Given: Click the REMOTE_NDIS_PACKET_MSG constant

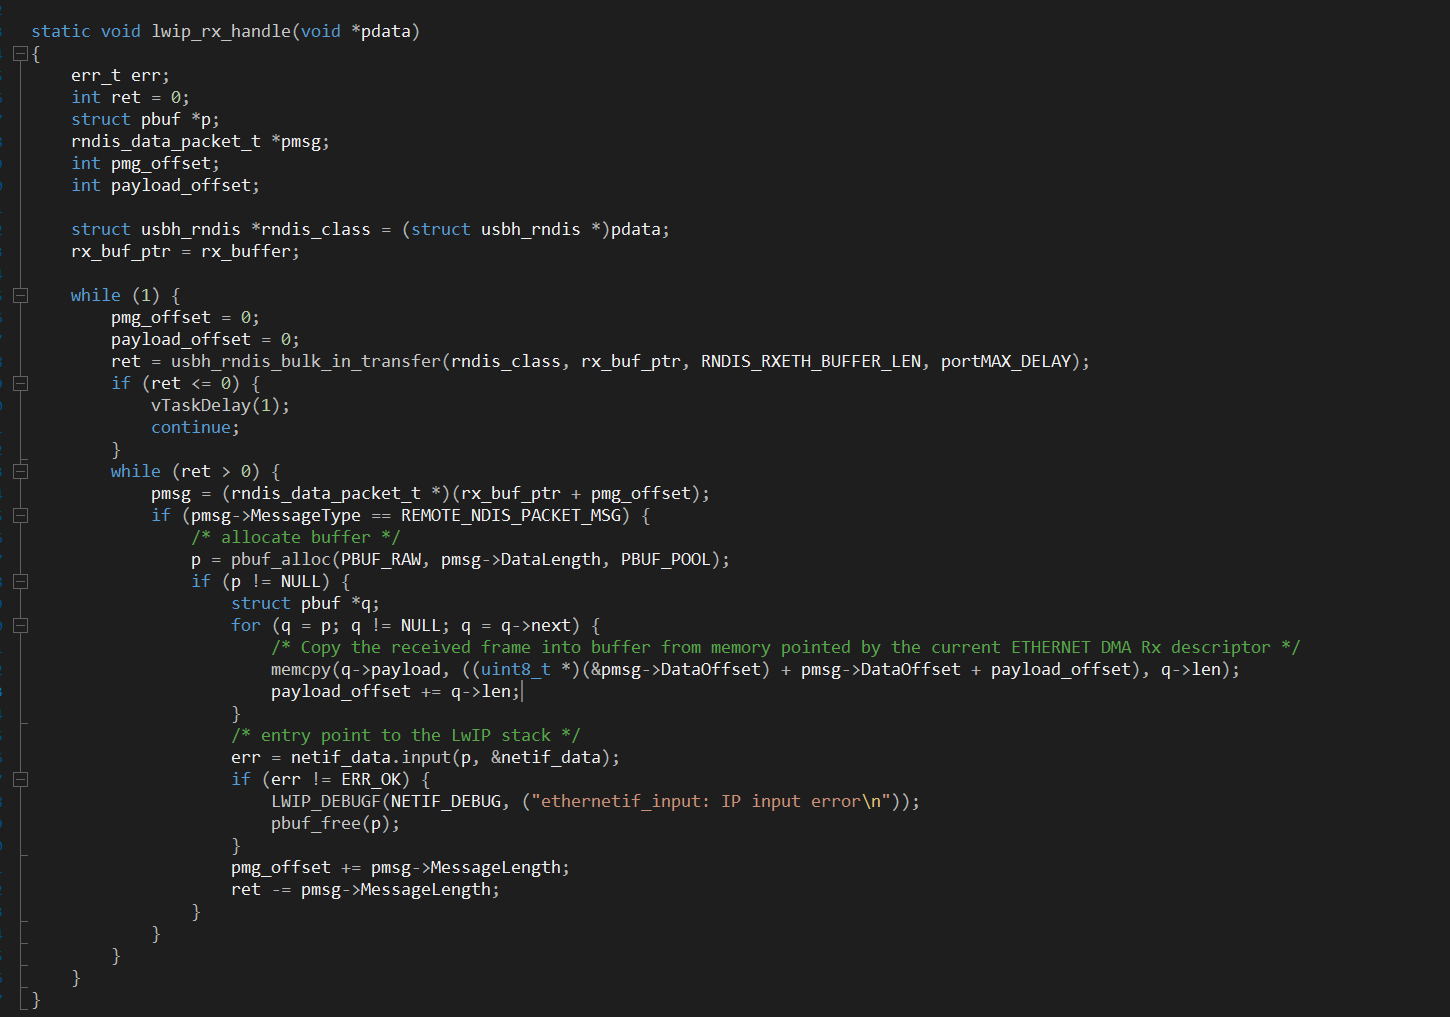Looking at the screenshot, I should click(511, 515).
